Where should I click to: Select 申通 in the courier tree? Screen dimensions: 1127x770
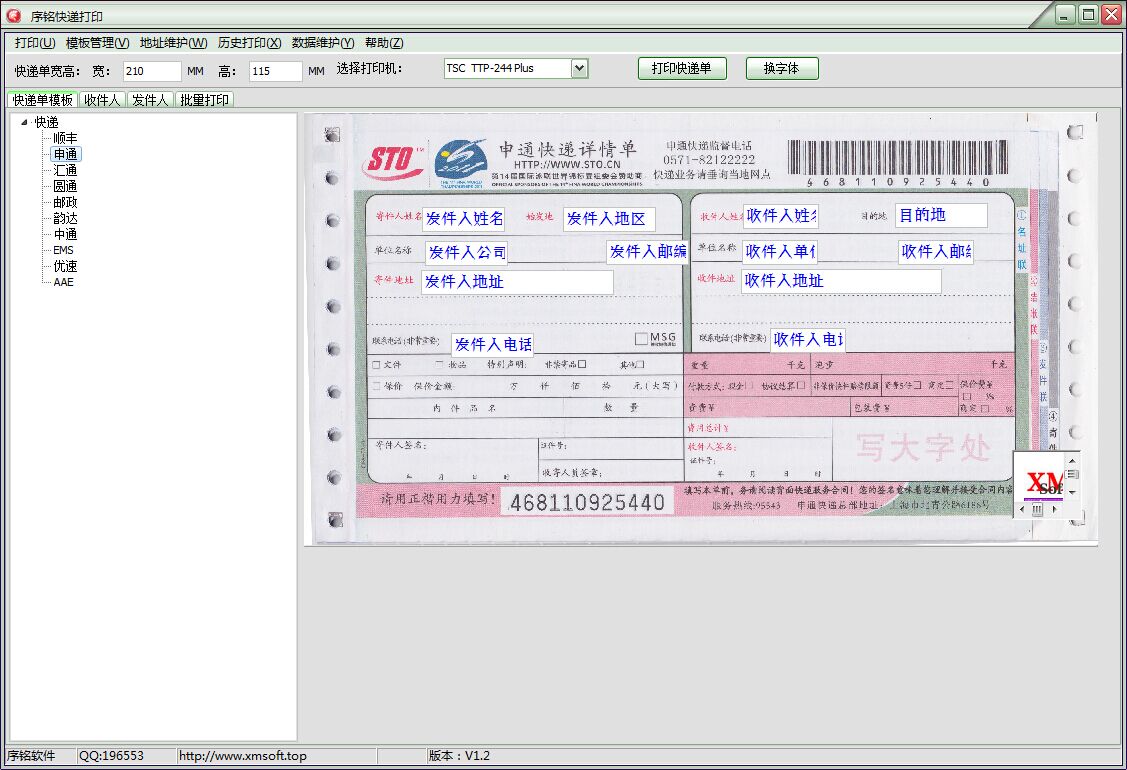(65, 154)
